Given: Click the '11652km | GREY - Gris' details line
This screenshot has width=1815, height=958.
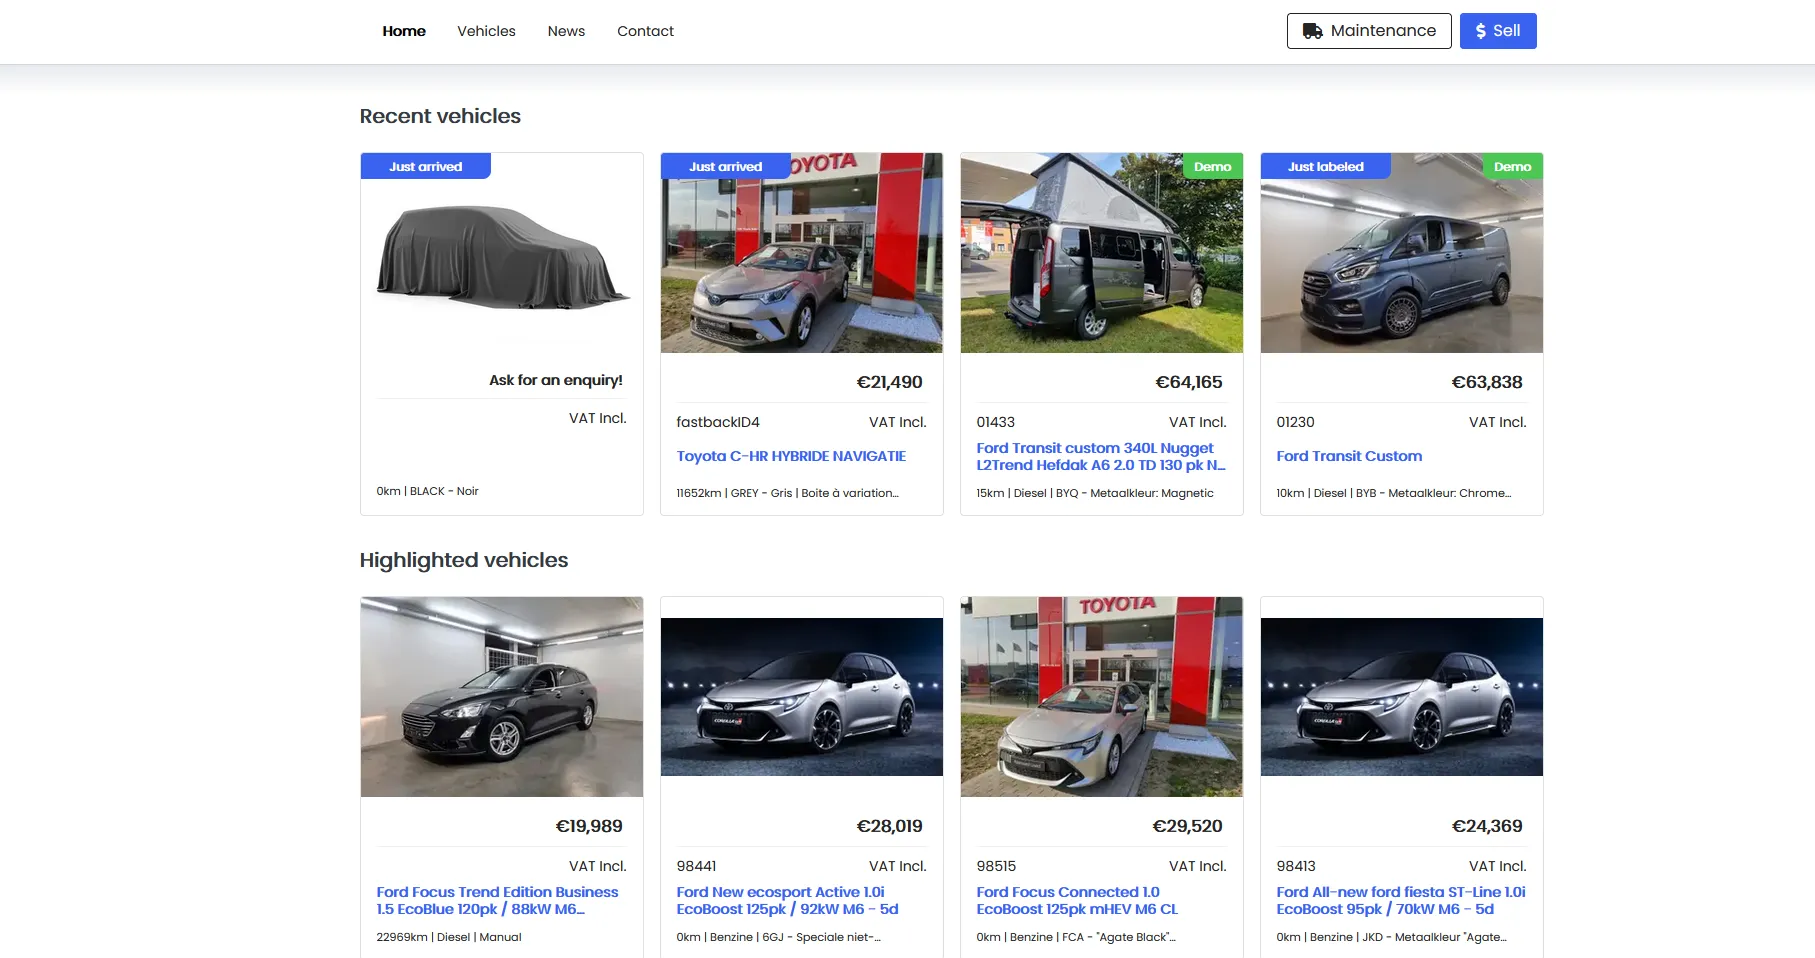Looking at the screenshot, I should 788,493.
